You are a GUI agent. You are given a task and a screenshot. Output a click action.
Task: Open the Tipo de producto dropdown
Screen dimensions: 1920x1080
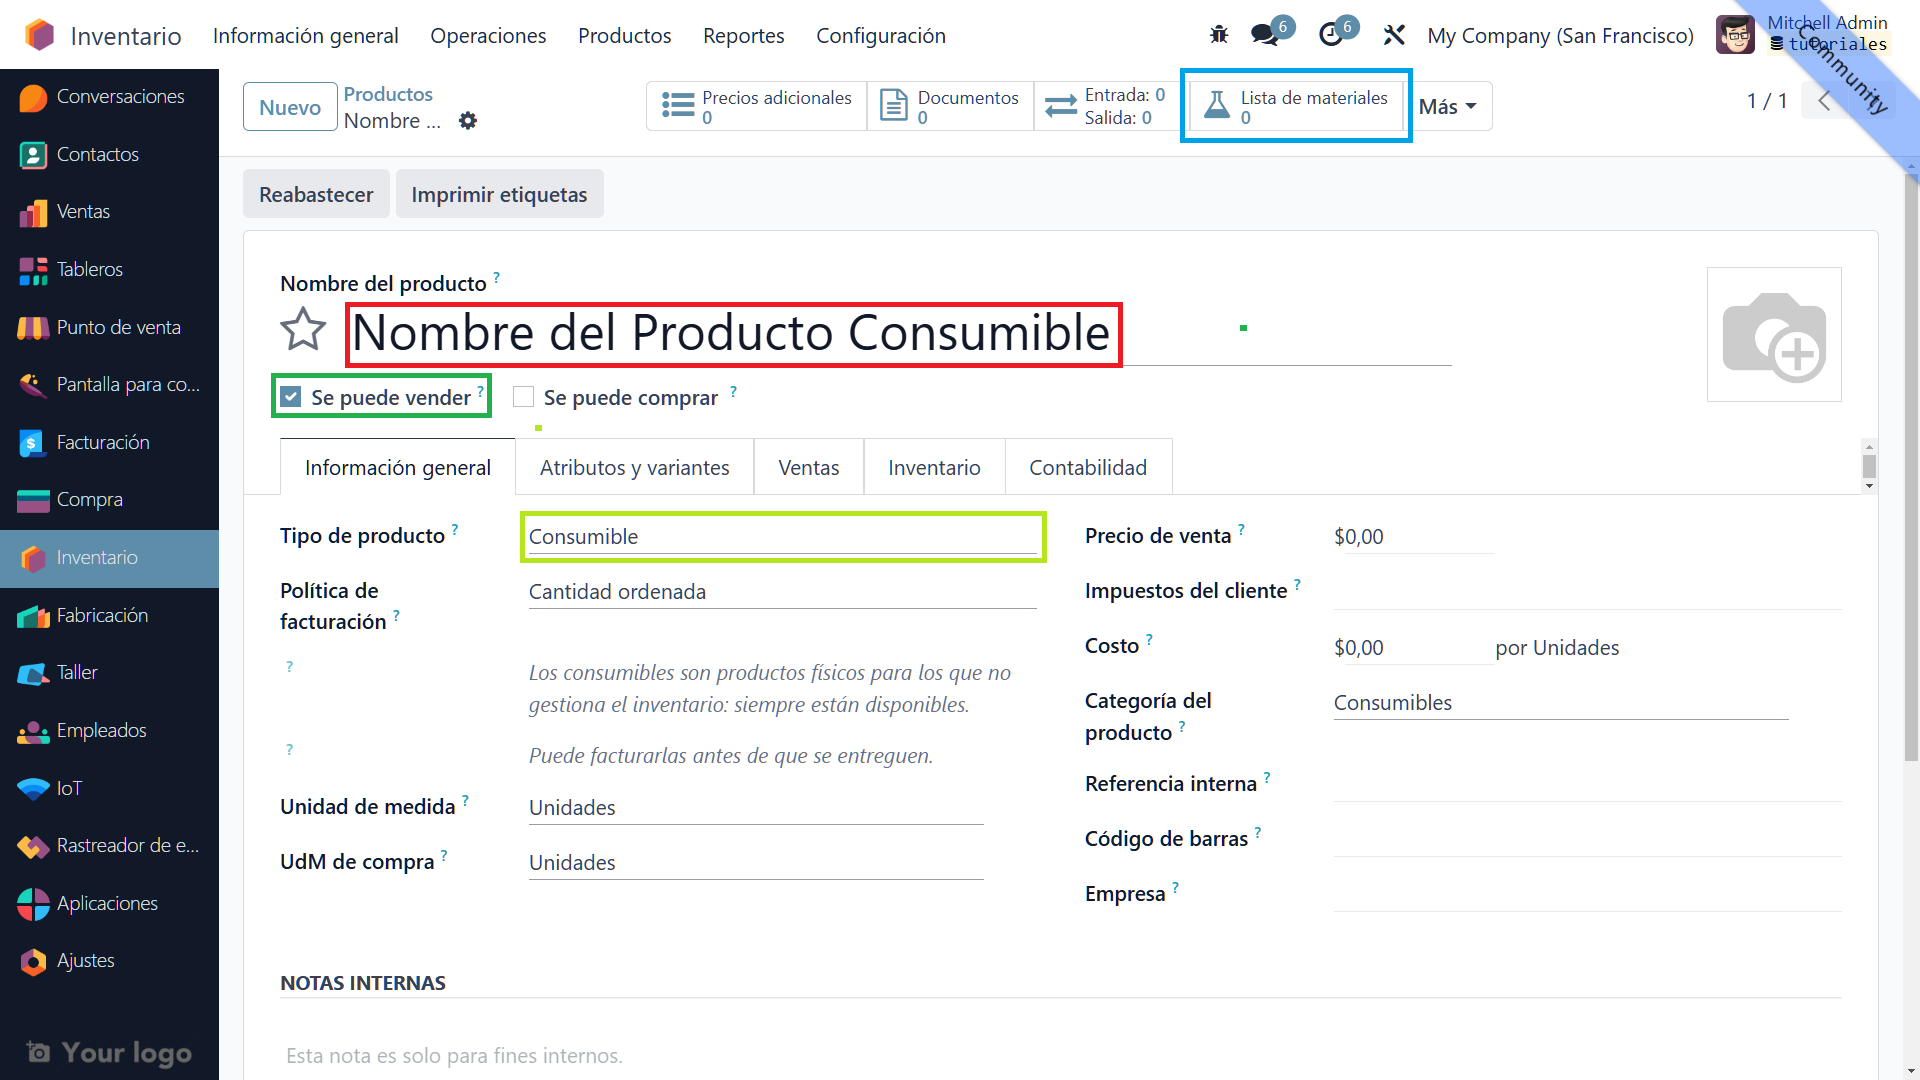point(782,537)
